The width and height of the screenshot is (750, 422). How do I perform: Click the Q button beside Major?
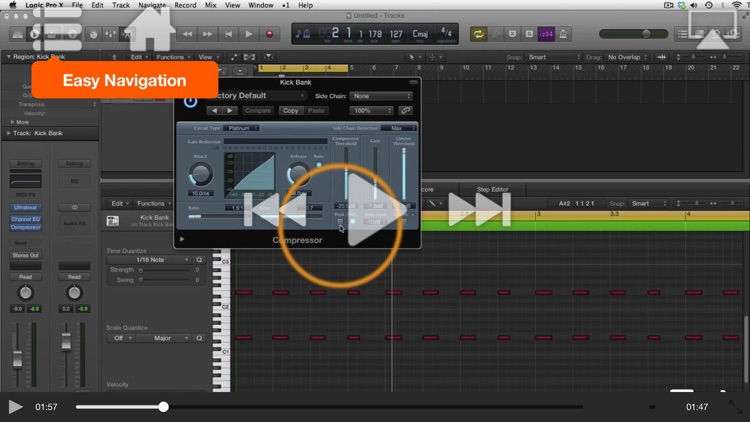(x=199, y=338)
